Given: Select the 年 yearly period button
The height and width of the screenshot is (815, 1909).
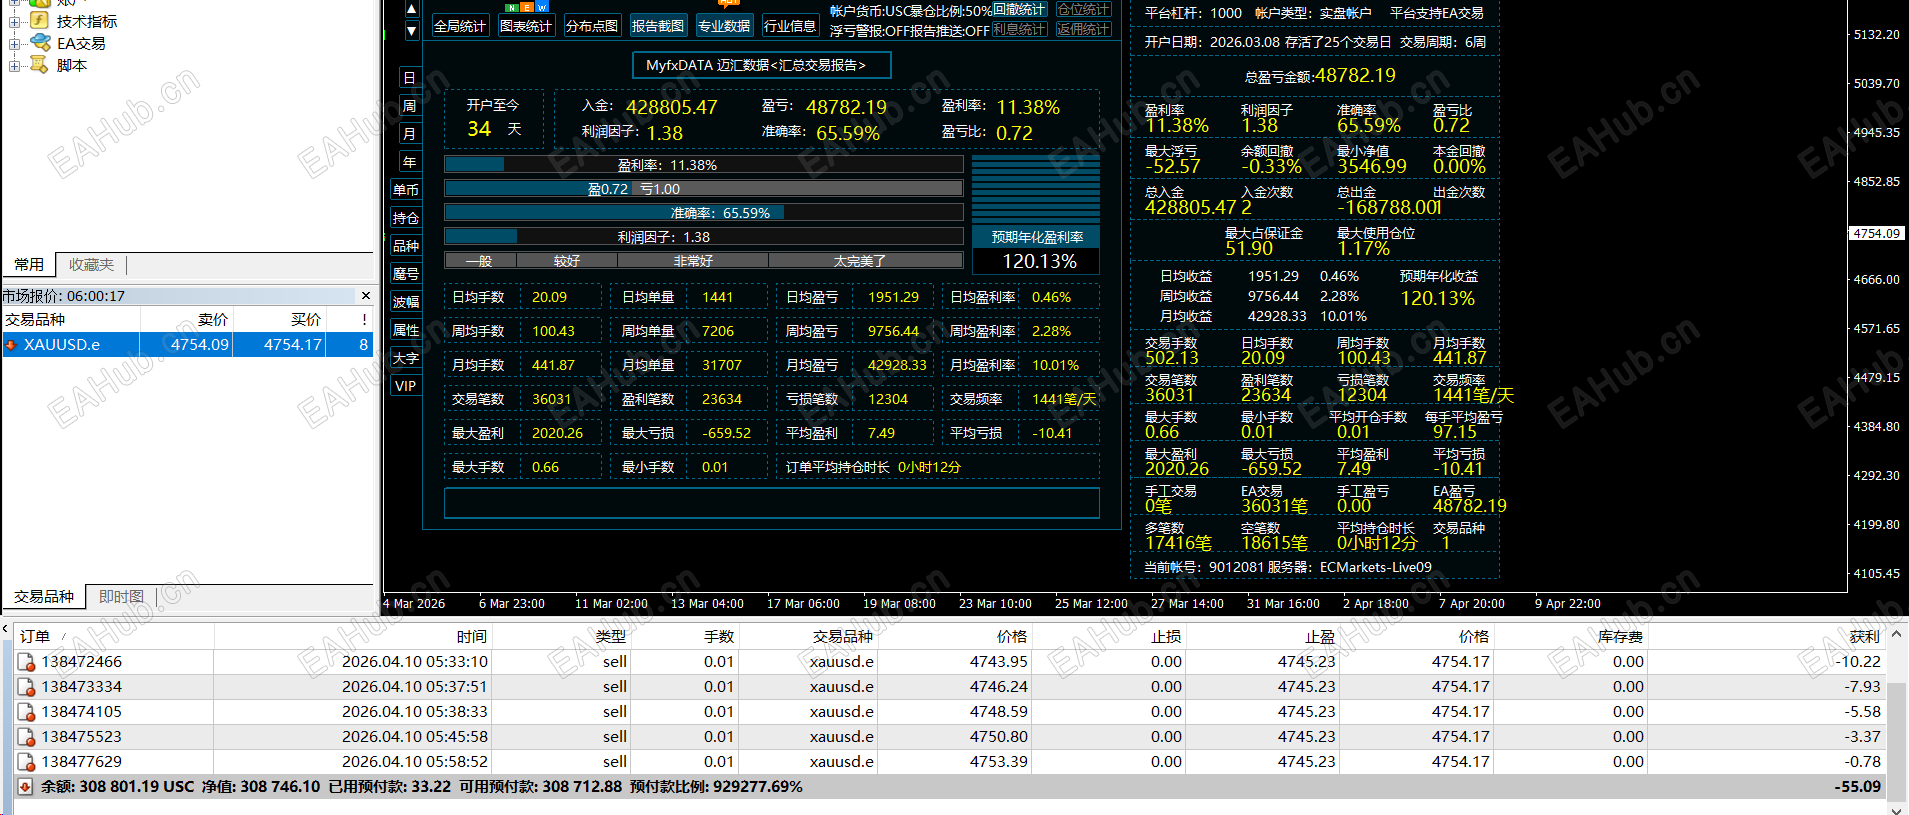Looking at the screenshot, I should [409, 162].
